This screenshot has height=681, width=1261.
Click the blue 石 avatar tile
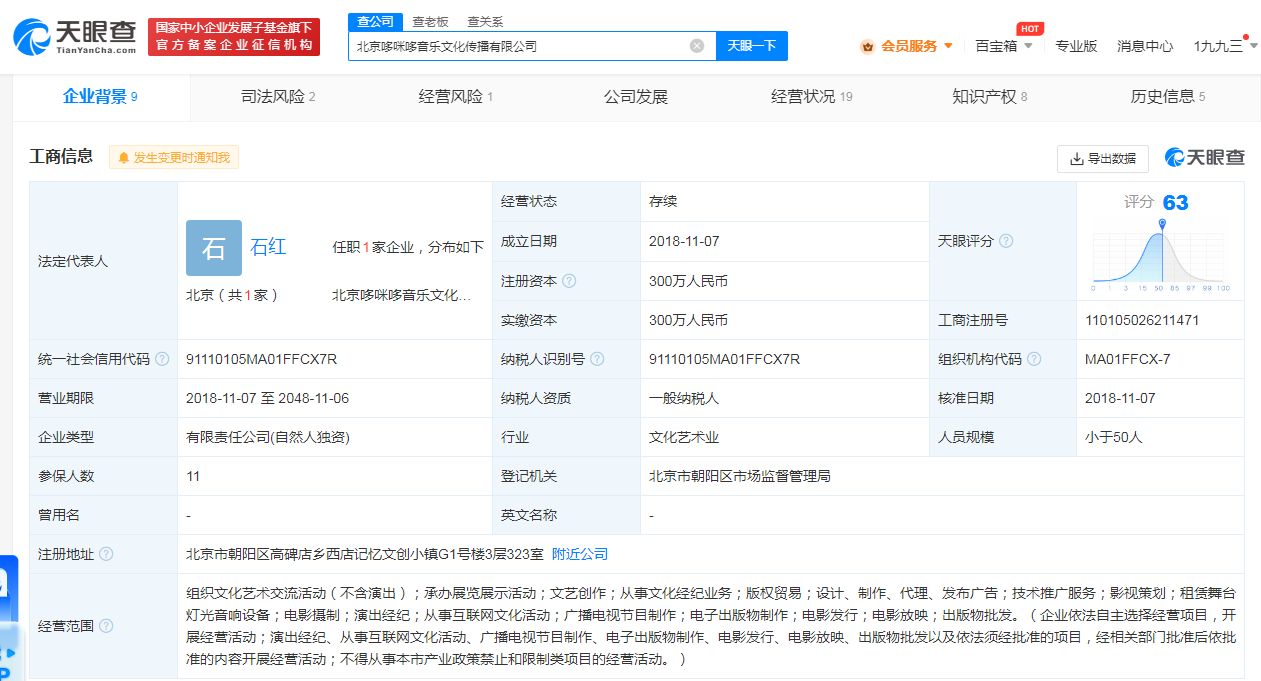tap(214, 248)
